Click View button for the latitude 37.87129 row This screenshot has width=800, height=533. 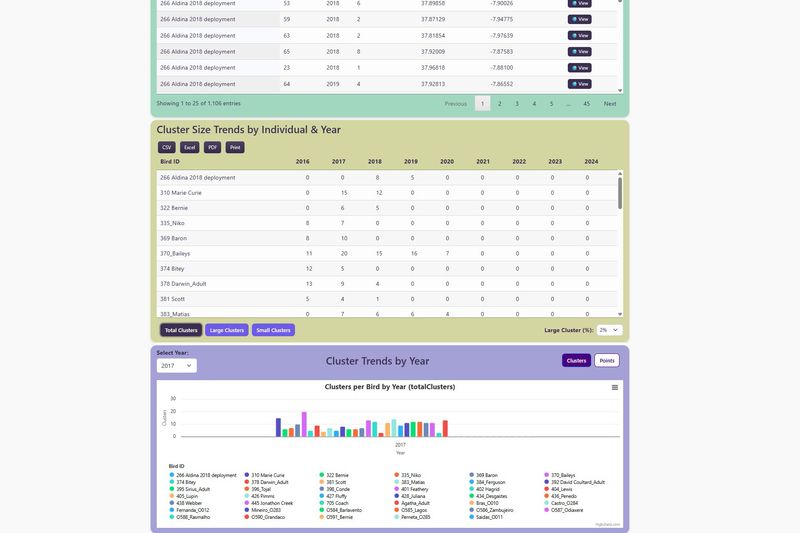tap(580, 19)
